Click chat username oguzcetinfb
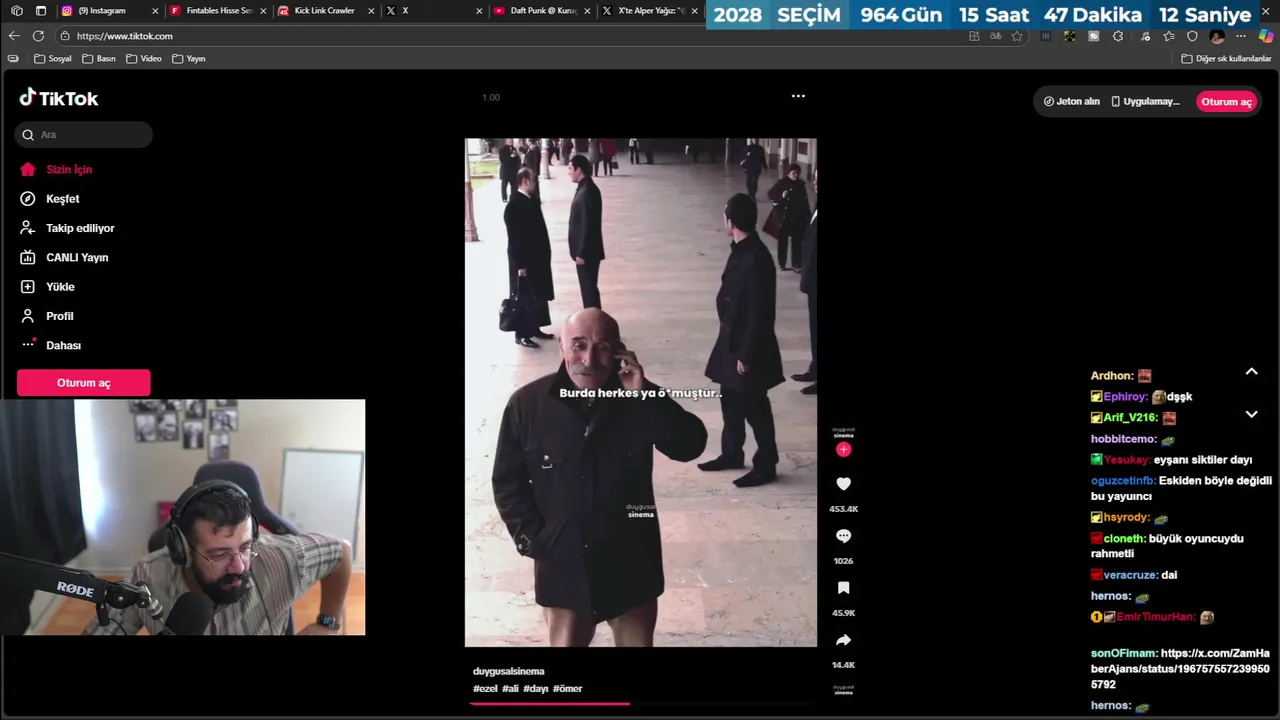 [1121, 481]
